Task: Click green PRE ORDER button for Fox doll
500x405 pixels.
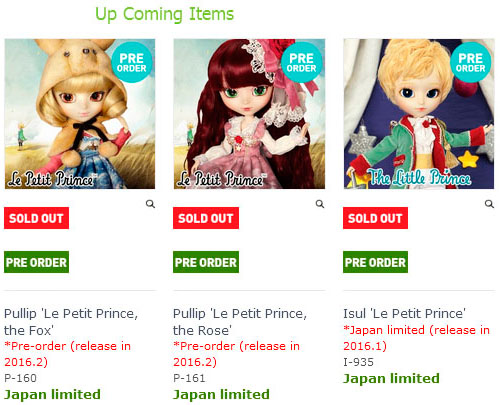Action: click(x=36, y=262)
